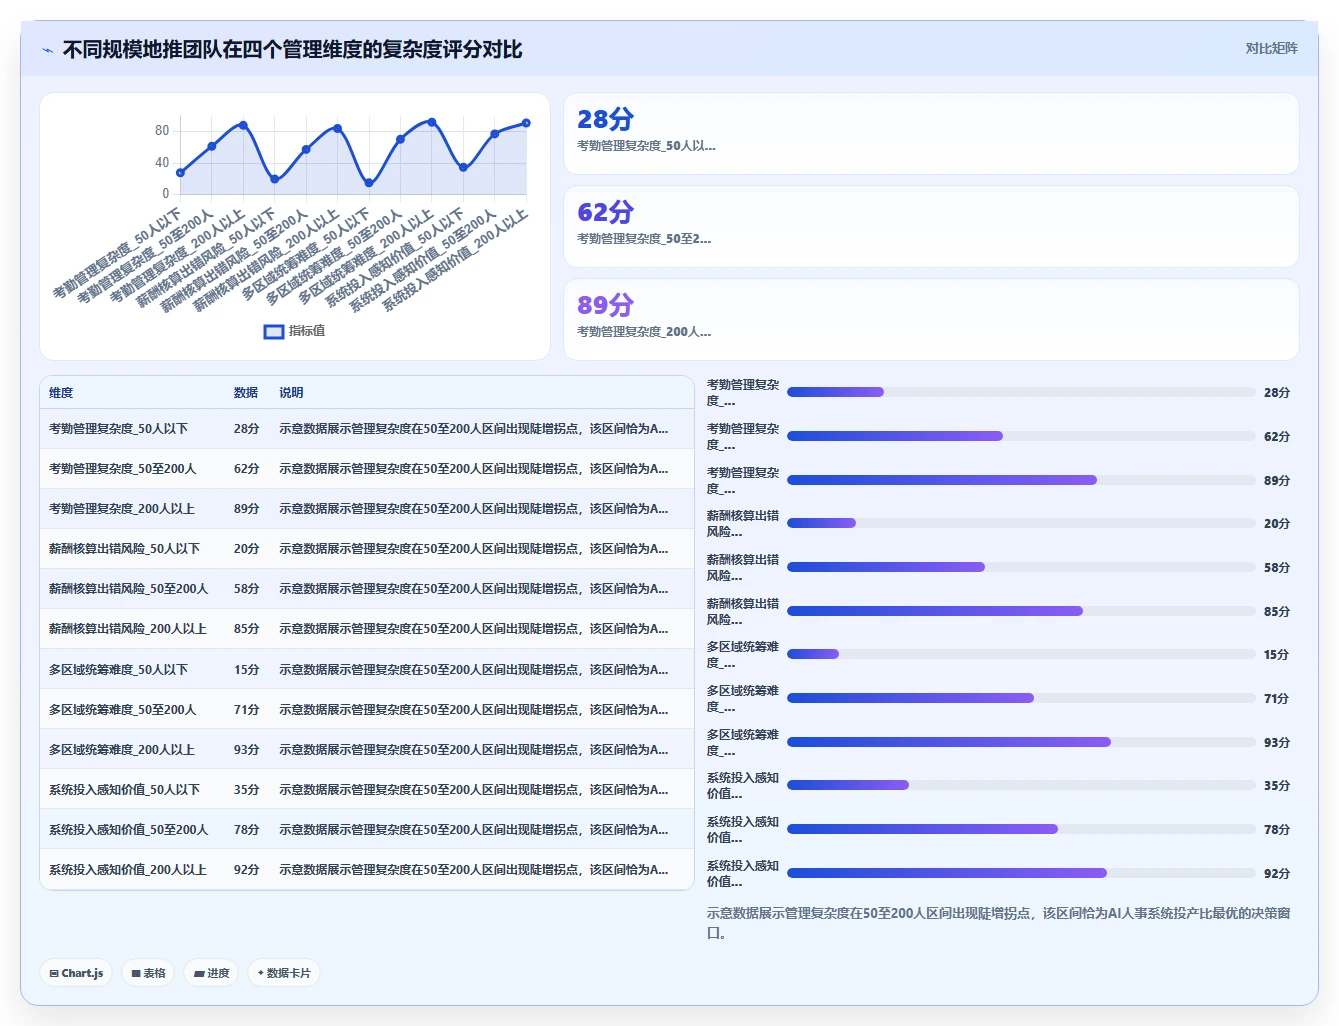Viewport: 1339px width, 1026px height.
Task: Select the 多区域统筹难度_200人以上 table row
Action: (367, 749)
